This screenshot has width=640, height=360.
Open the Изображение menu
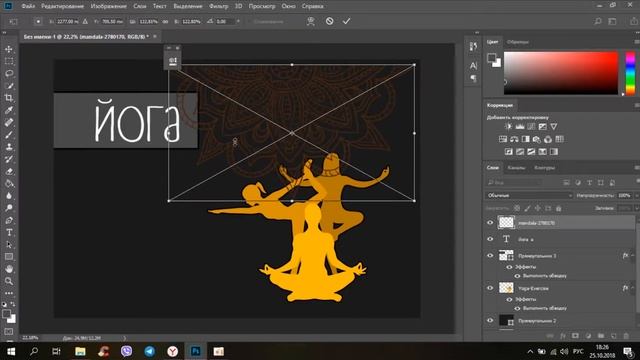click(109, 6)
